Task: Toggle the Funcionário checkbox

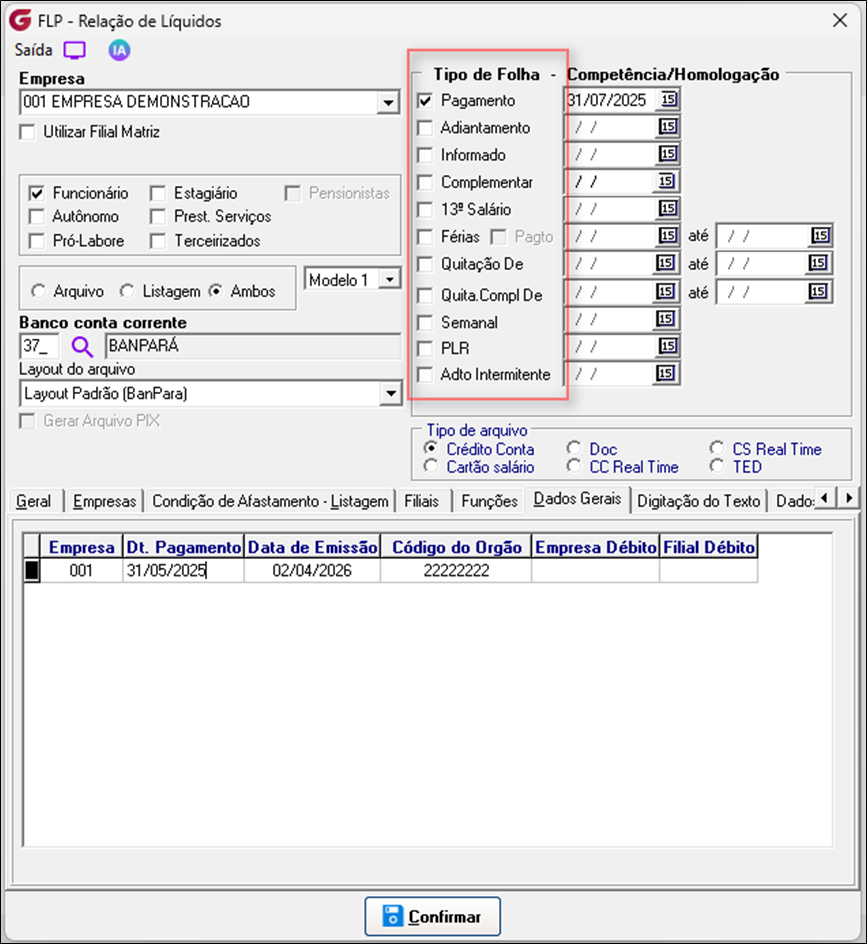Action: pos(37,193)
